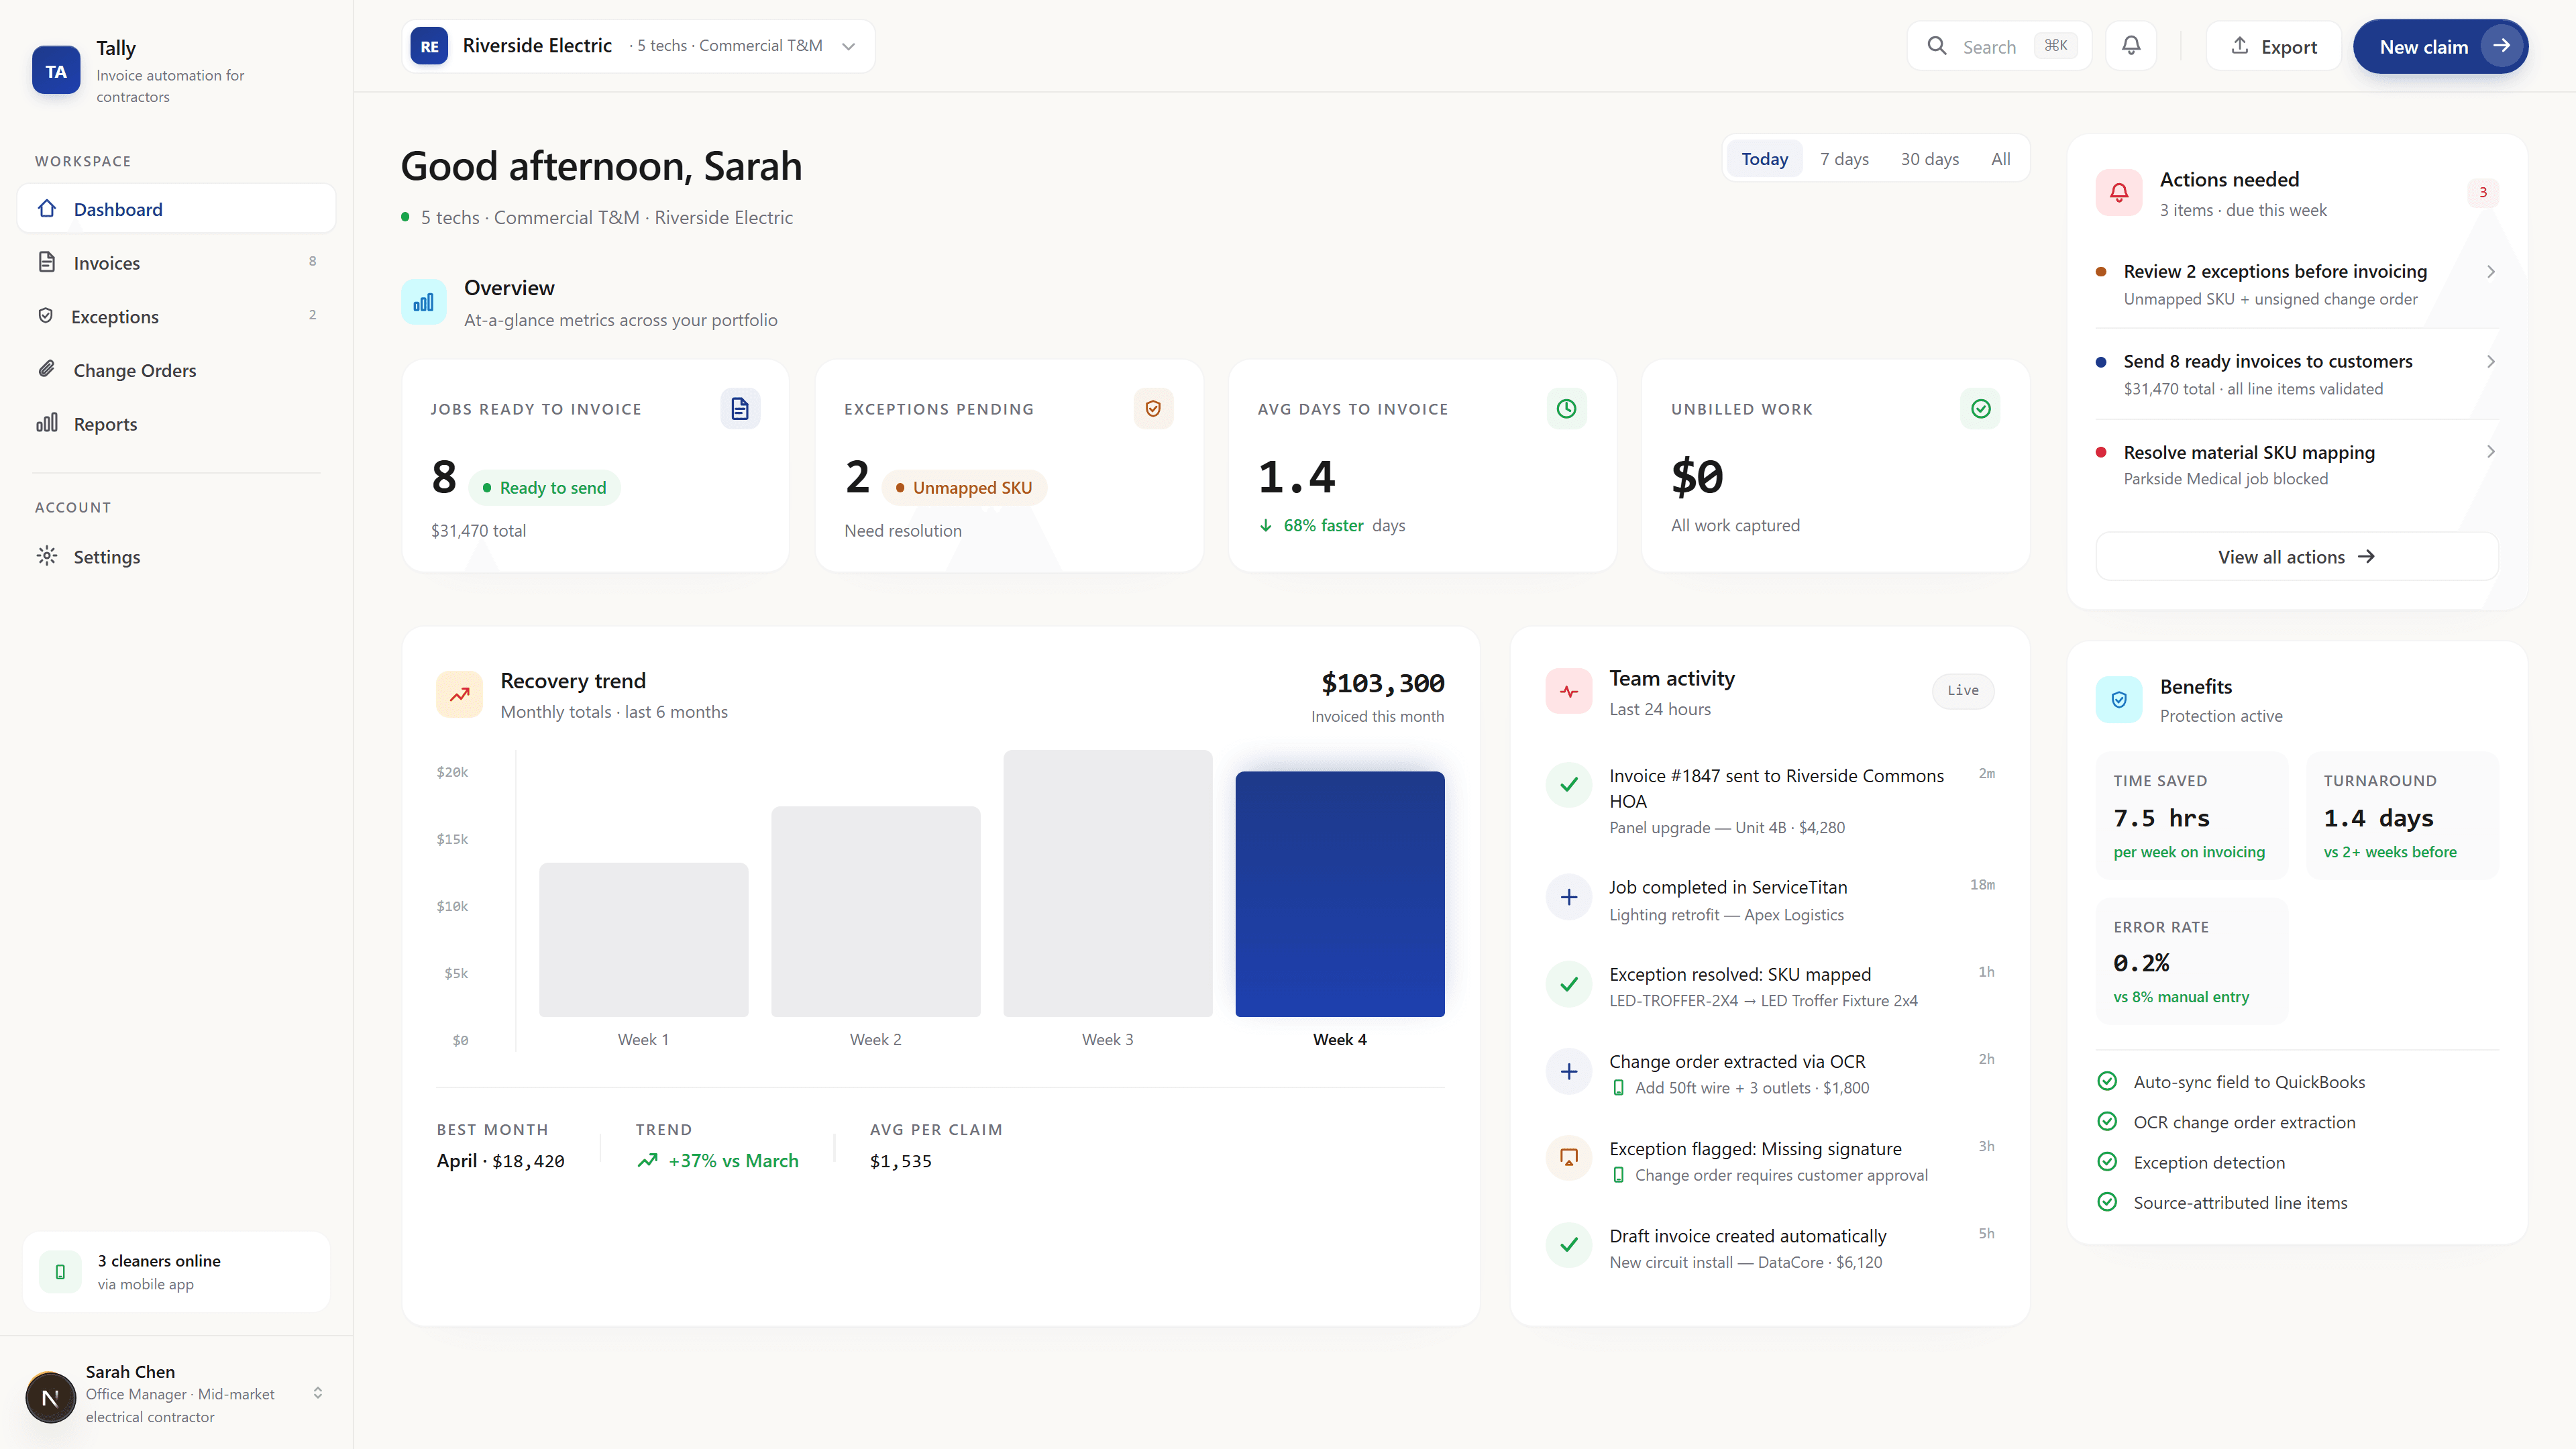Click the Settings gear icon

tap(47, 556)
